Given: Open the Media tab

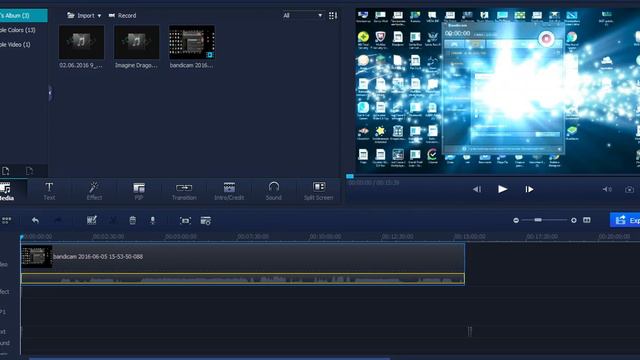Looking at the screenshot, I should pos(7,191).
